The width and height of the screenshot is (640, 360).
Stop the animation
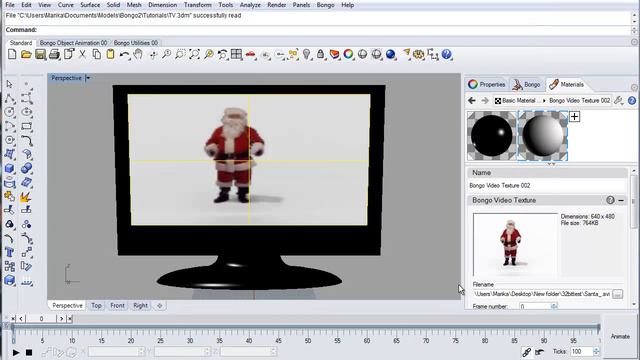(29, 352)
